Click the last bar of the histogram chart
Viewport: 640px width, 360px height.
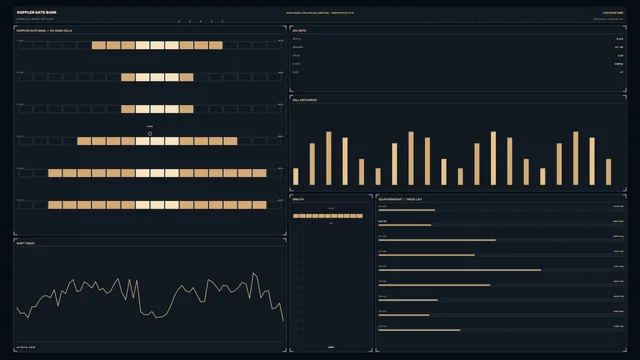(x=609, y=172)
